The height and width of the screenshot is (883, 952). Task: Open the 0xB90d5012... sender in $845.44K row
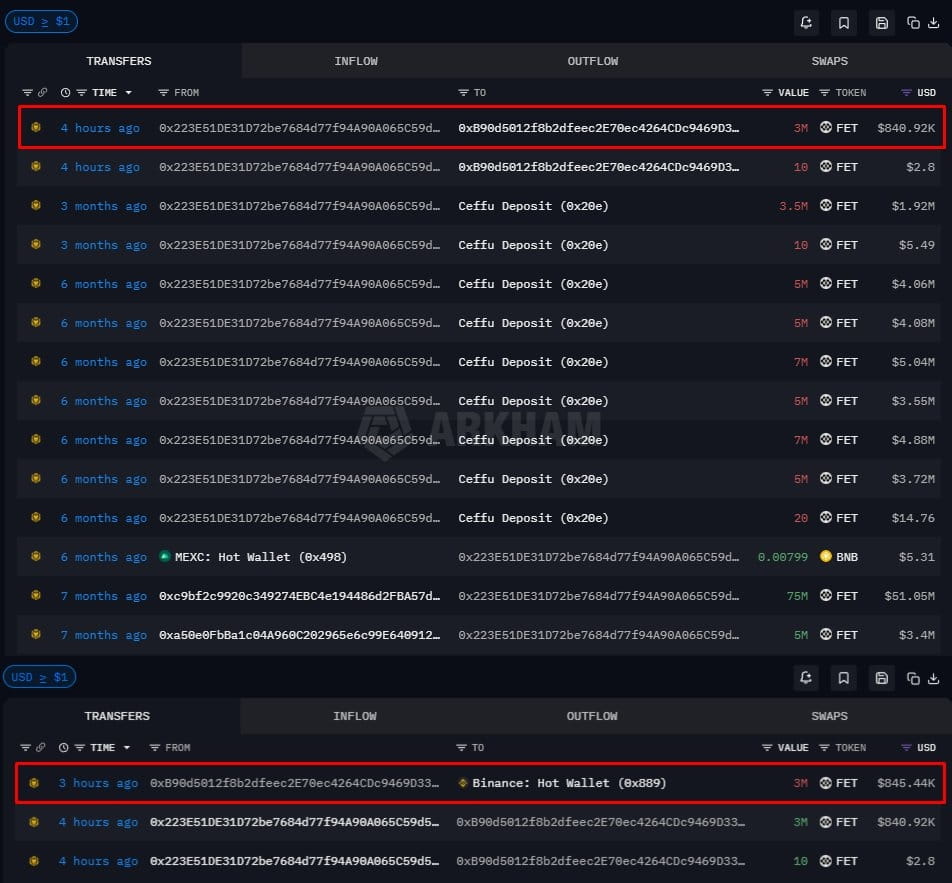(294, 783)
